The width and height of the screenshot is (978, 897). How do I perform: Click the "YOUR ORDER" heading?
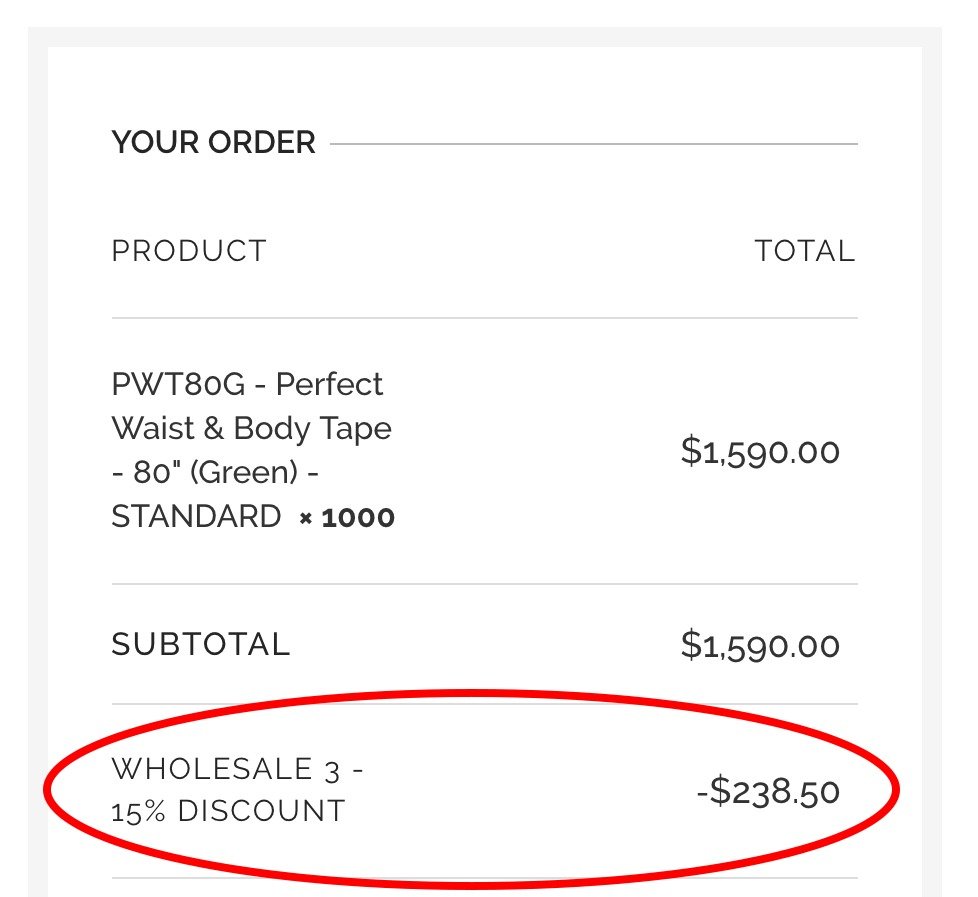pos(213,143)
